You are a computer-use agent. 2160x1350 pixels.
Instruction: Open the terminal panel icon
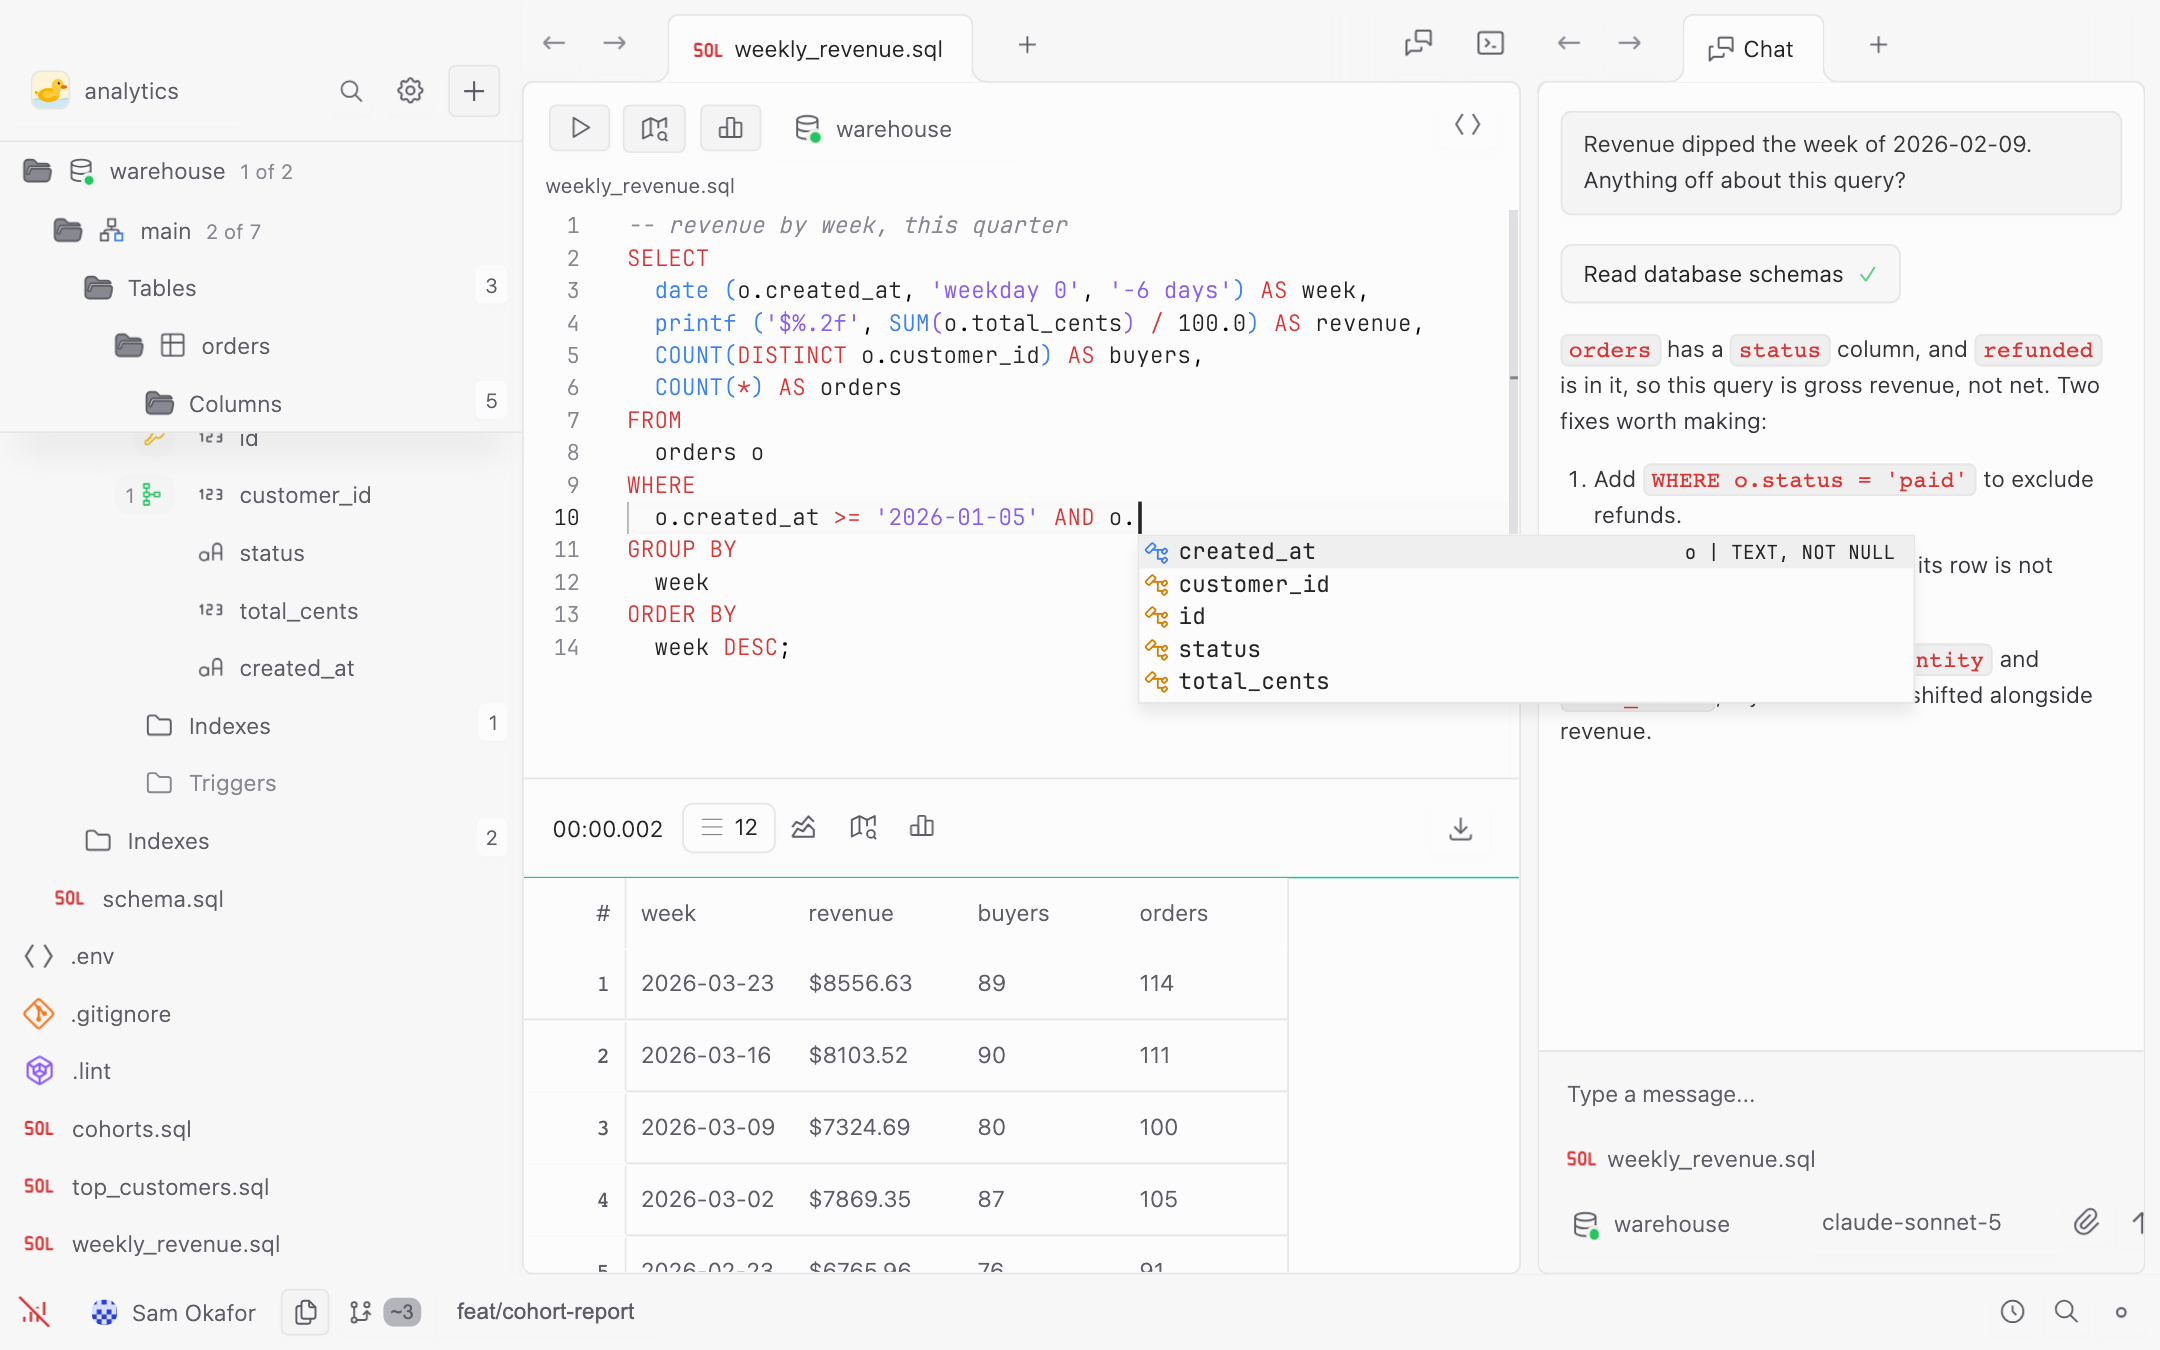point(1490,43)
